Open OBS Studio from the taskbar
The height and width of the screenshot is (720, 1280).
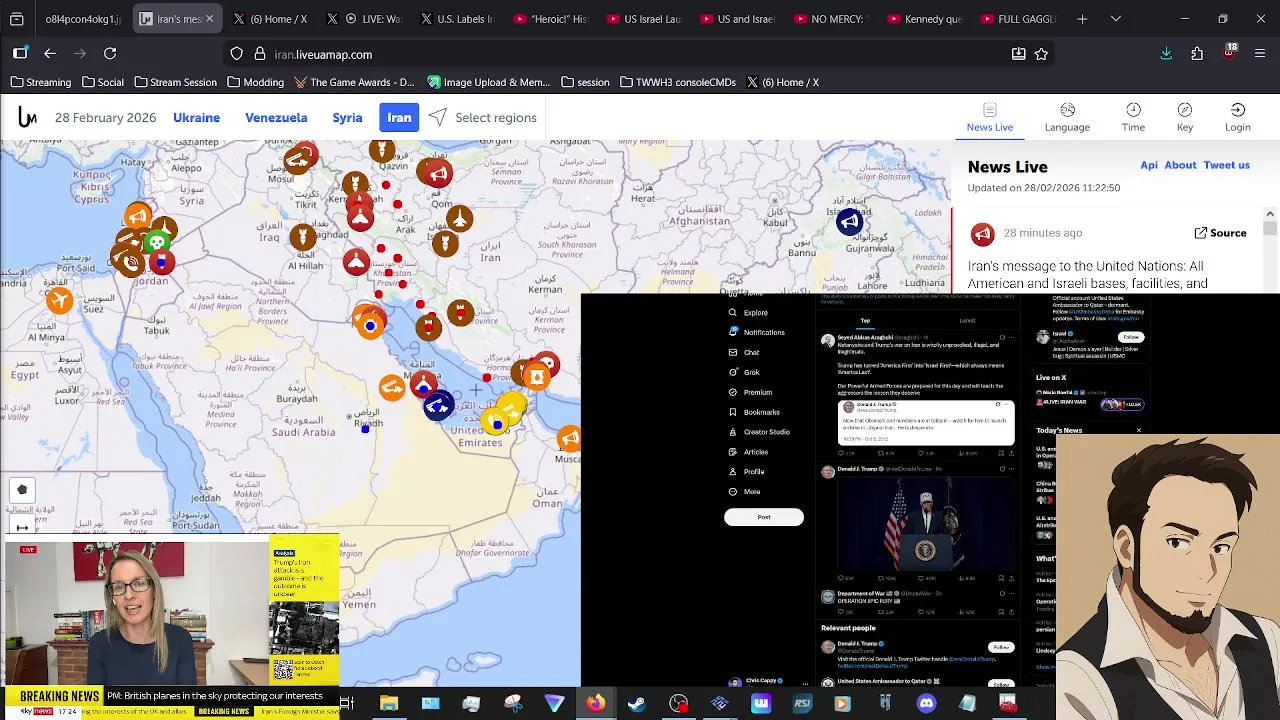678,703
